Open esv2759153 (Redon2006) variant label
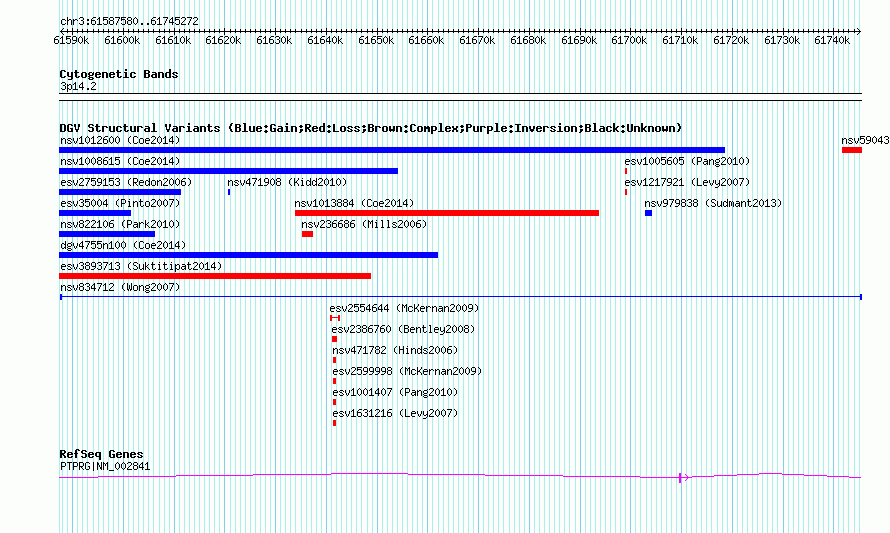890x533 pixels. (x=126, y=182)
